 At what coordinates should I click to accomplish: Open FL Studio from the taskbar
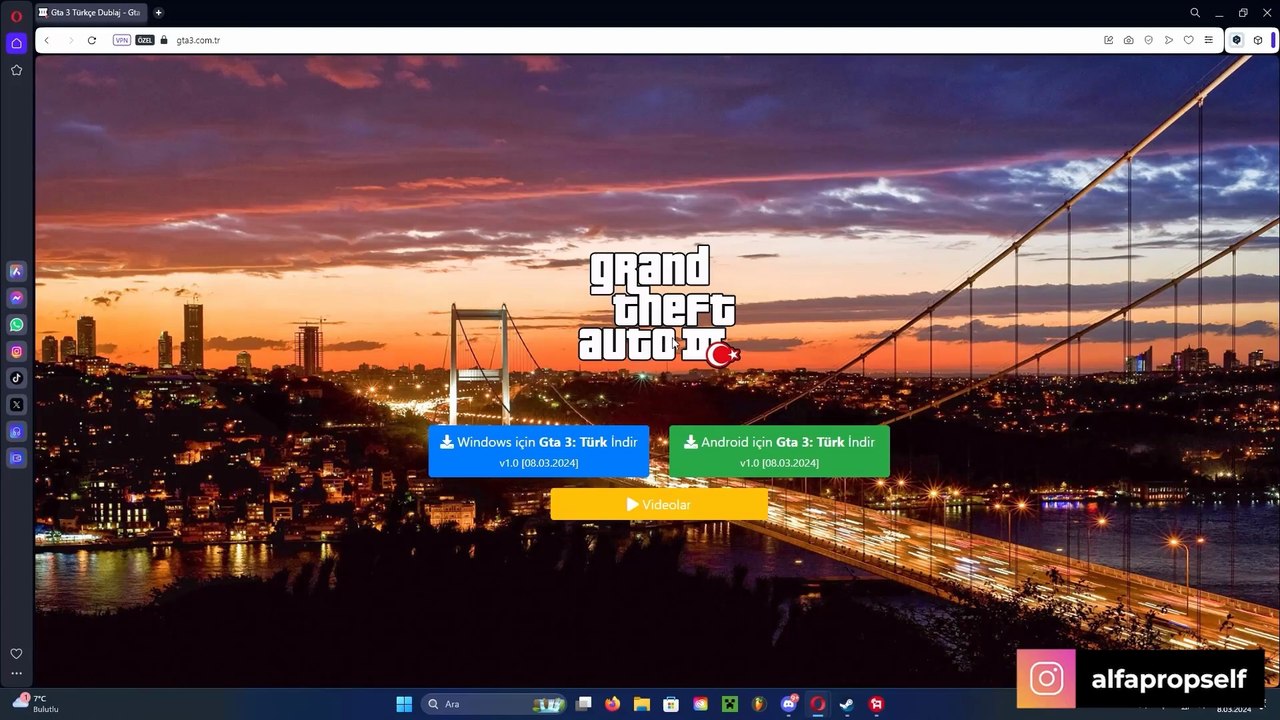(759, 704)
